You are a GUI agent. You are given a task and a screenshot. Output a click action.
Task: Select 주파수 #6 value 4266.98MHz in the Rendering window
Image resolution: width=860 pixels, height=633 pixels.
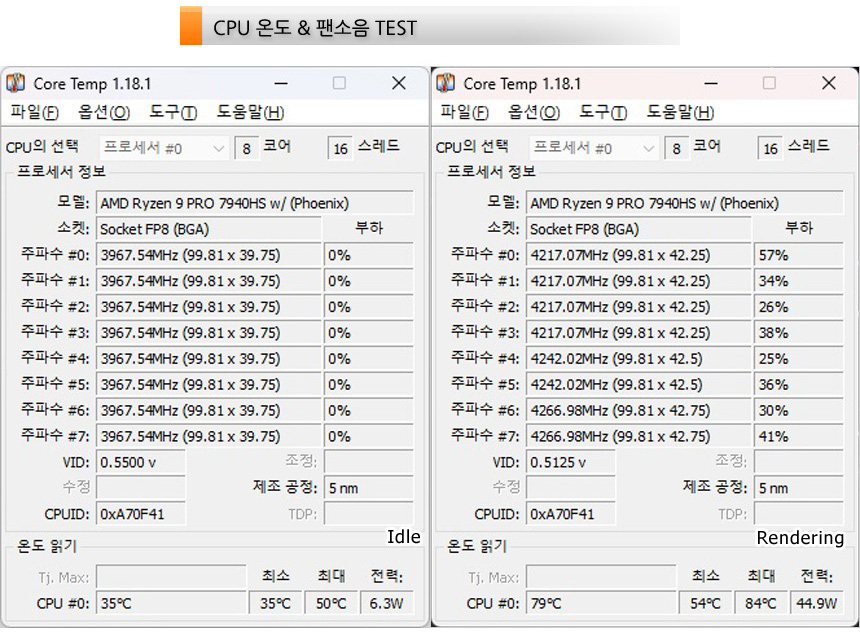(638, 410)
